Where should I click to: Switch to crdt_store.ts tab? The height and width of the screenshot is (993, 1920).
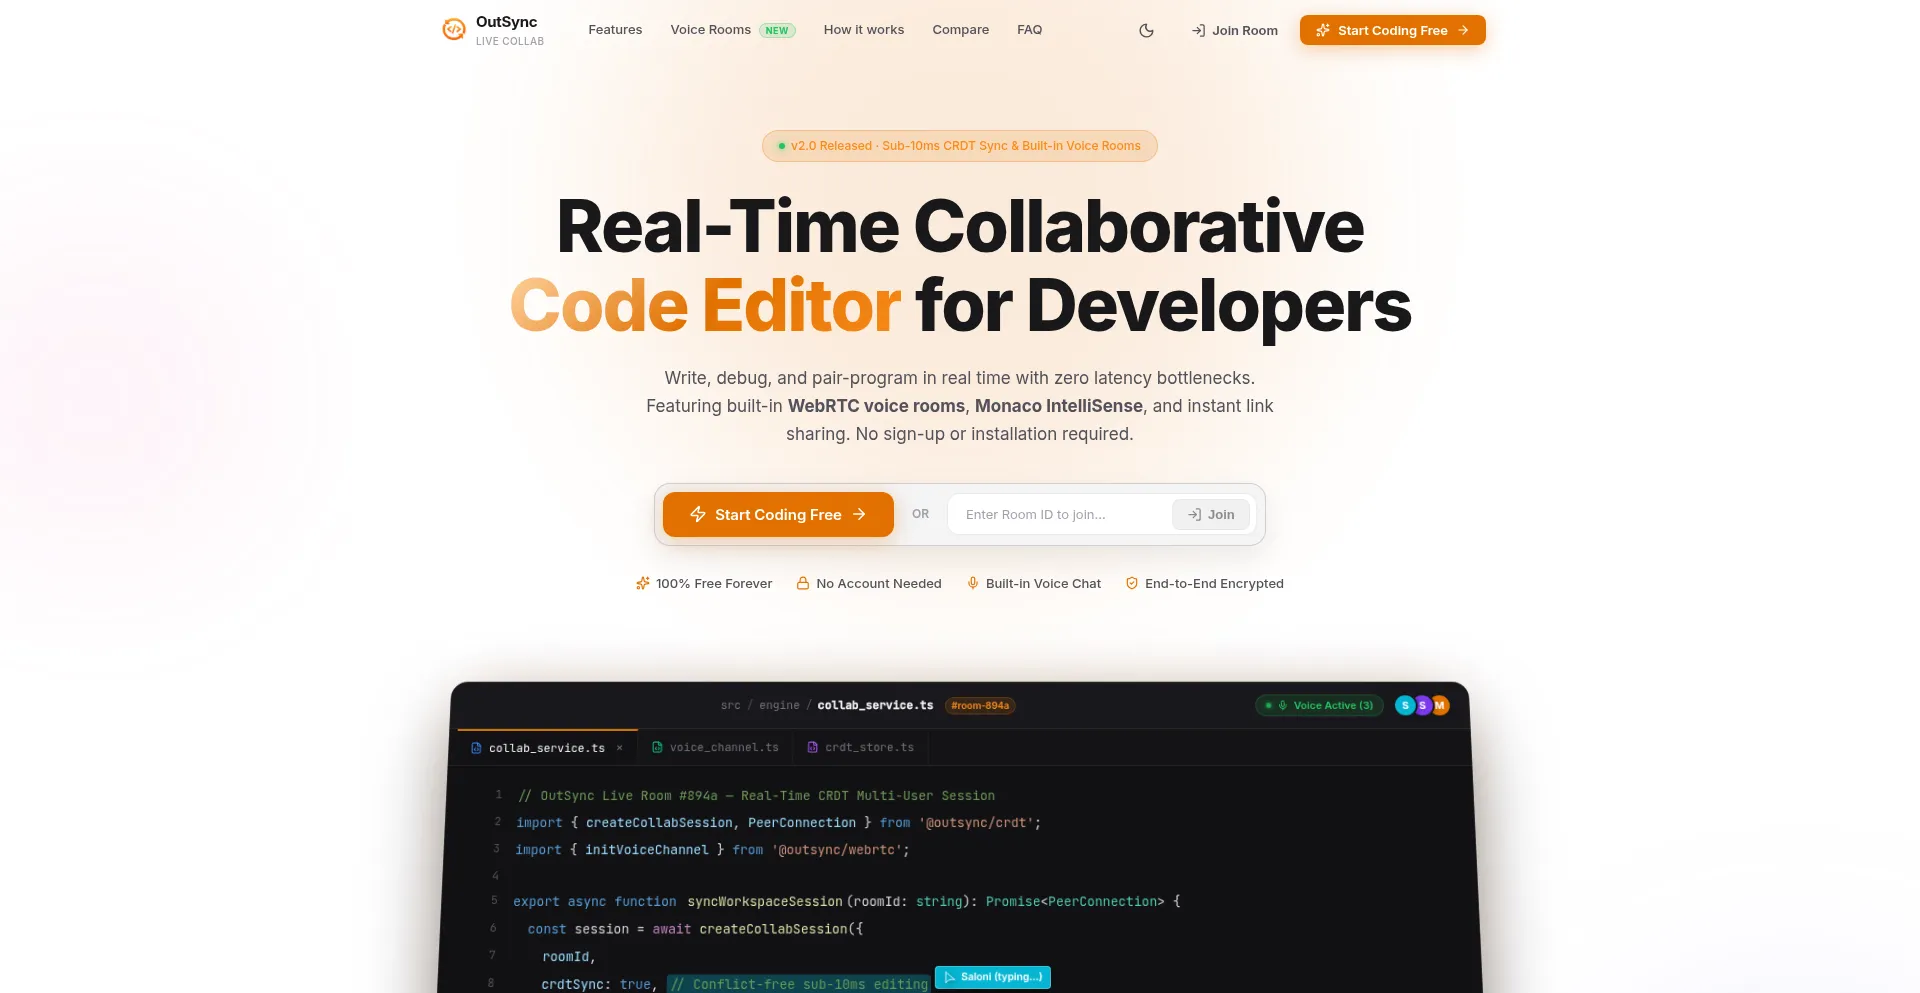(860, 747)
